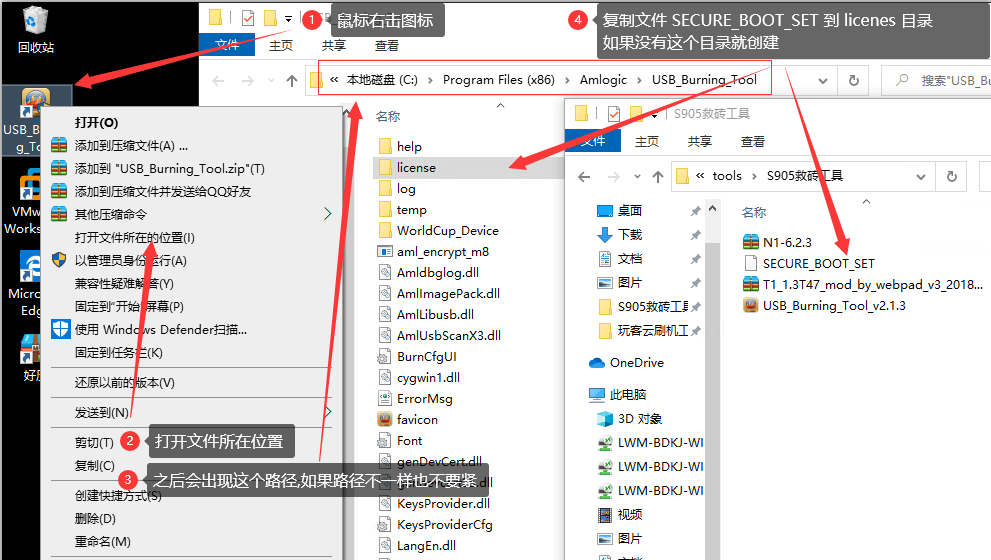Open the 主页 tab in the S905救砖工具 window

tap(647, 142)
